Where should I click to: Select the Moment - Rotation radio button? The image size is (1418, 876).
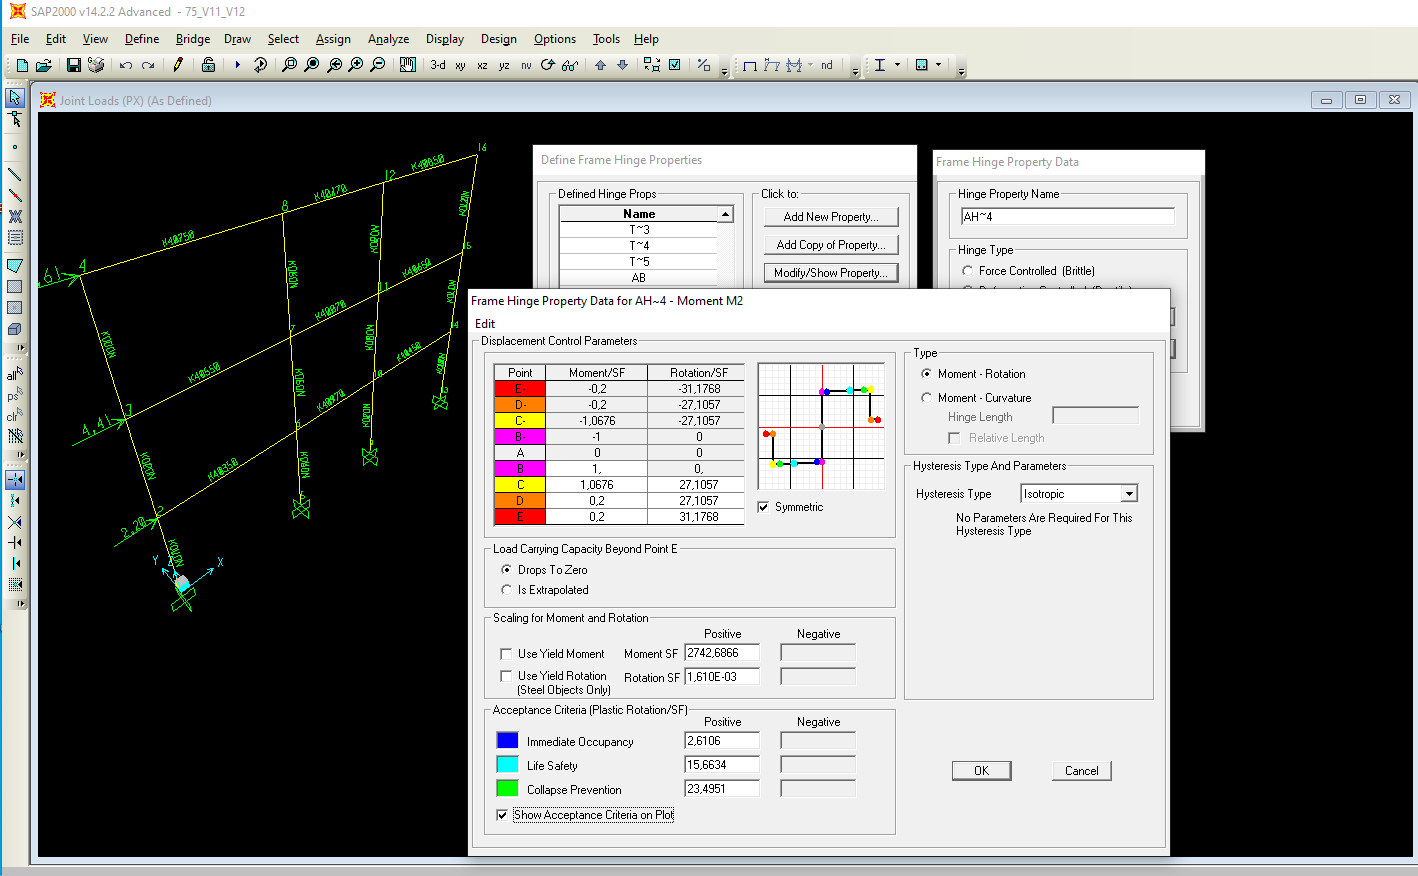tap(926, 373)
